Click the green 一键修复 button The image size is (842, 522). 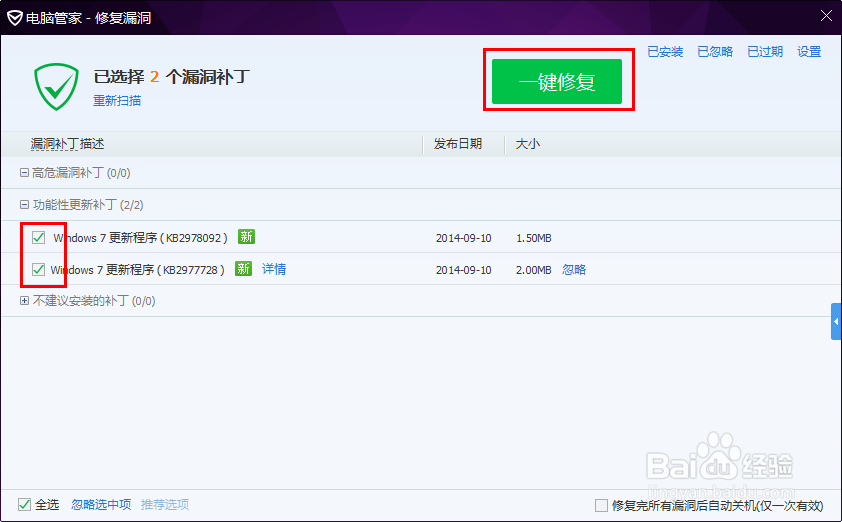(557, 82)
